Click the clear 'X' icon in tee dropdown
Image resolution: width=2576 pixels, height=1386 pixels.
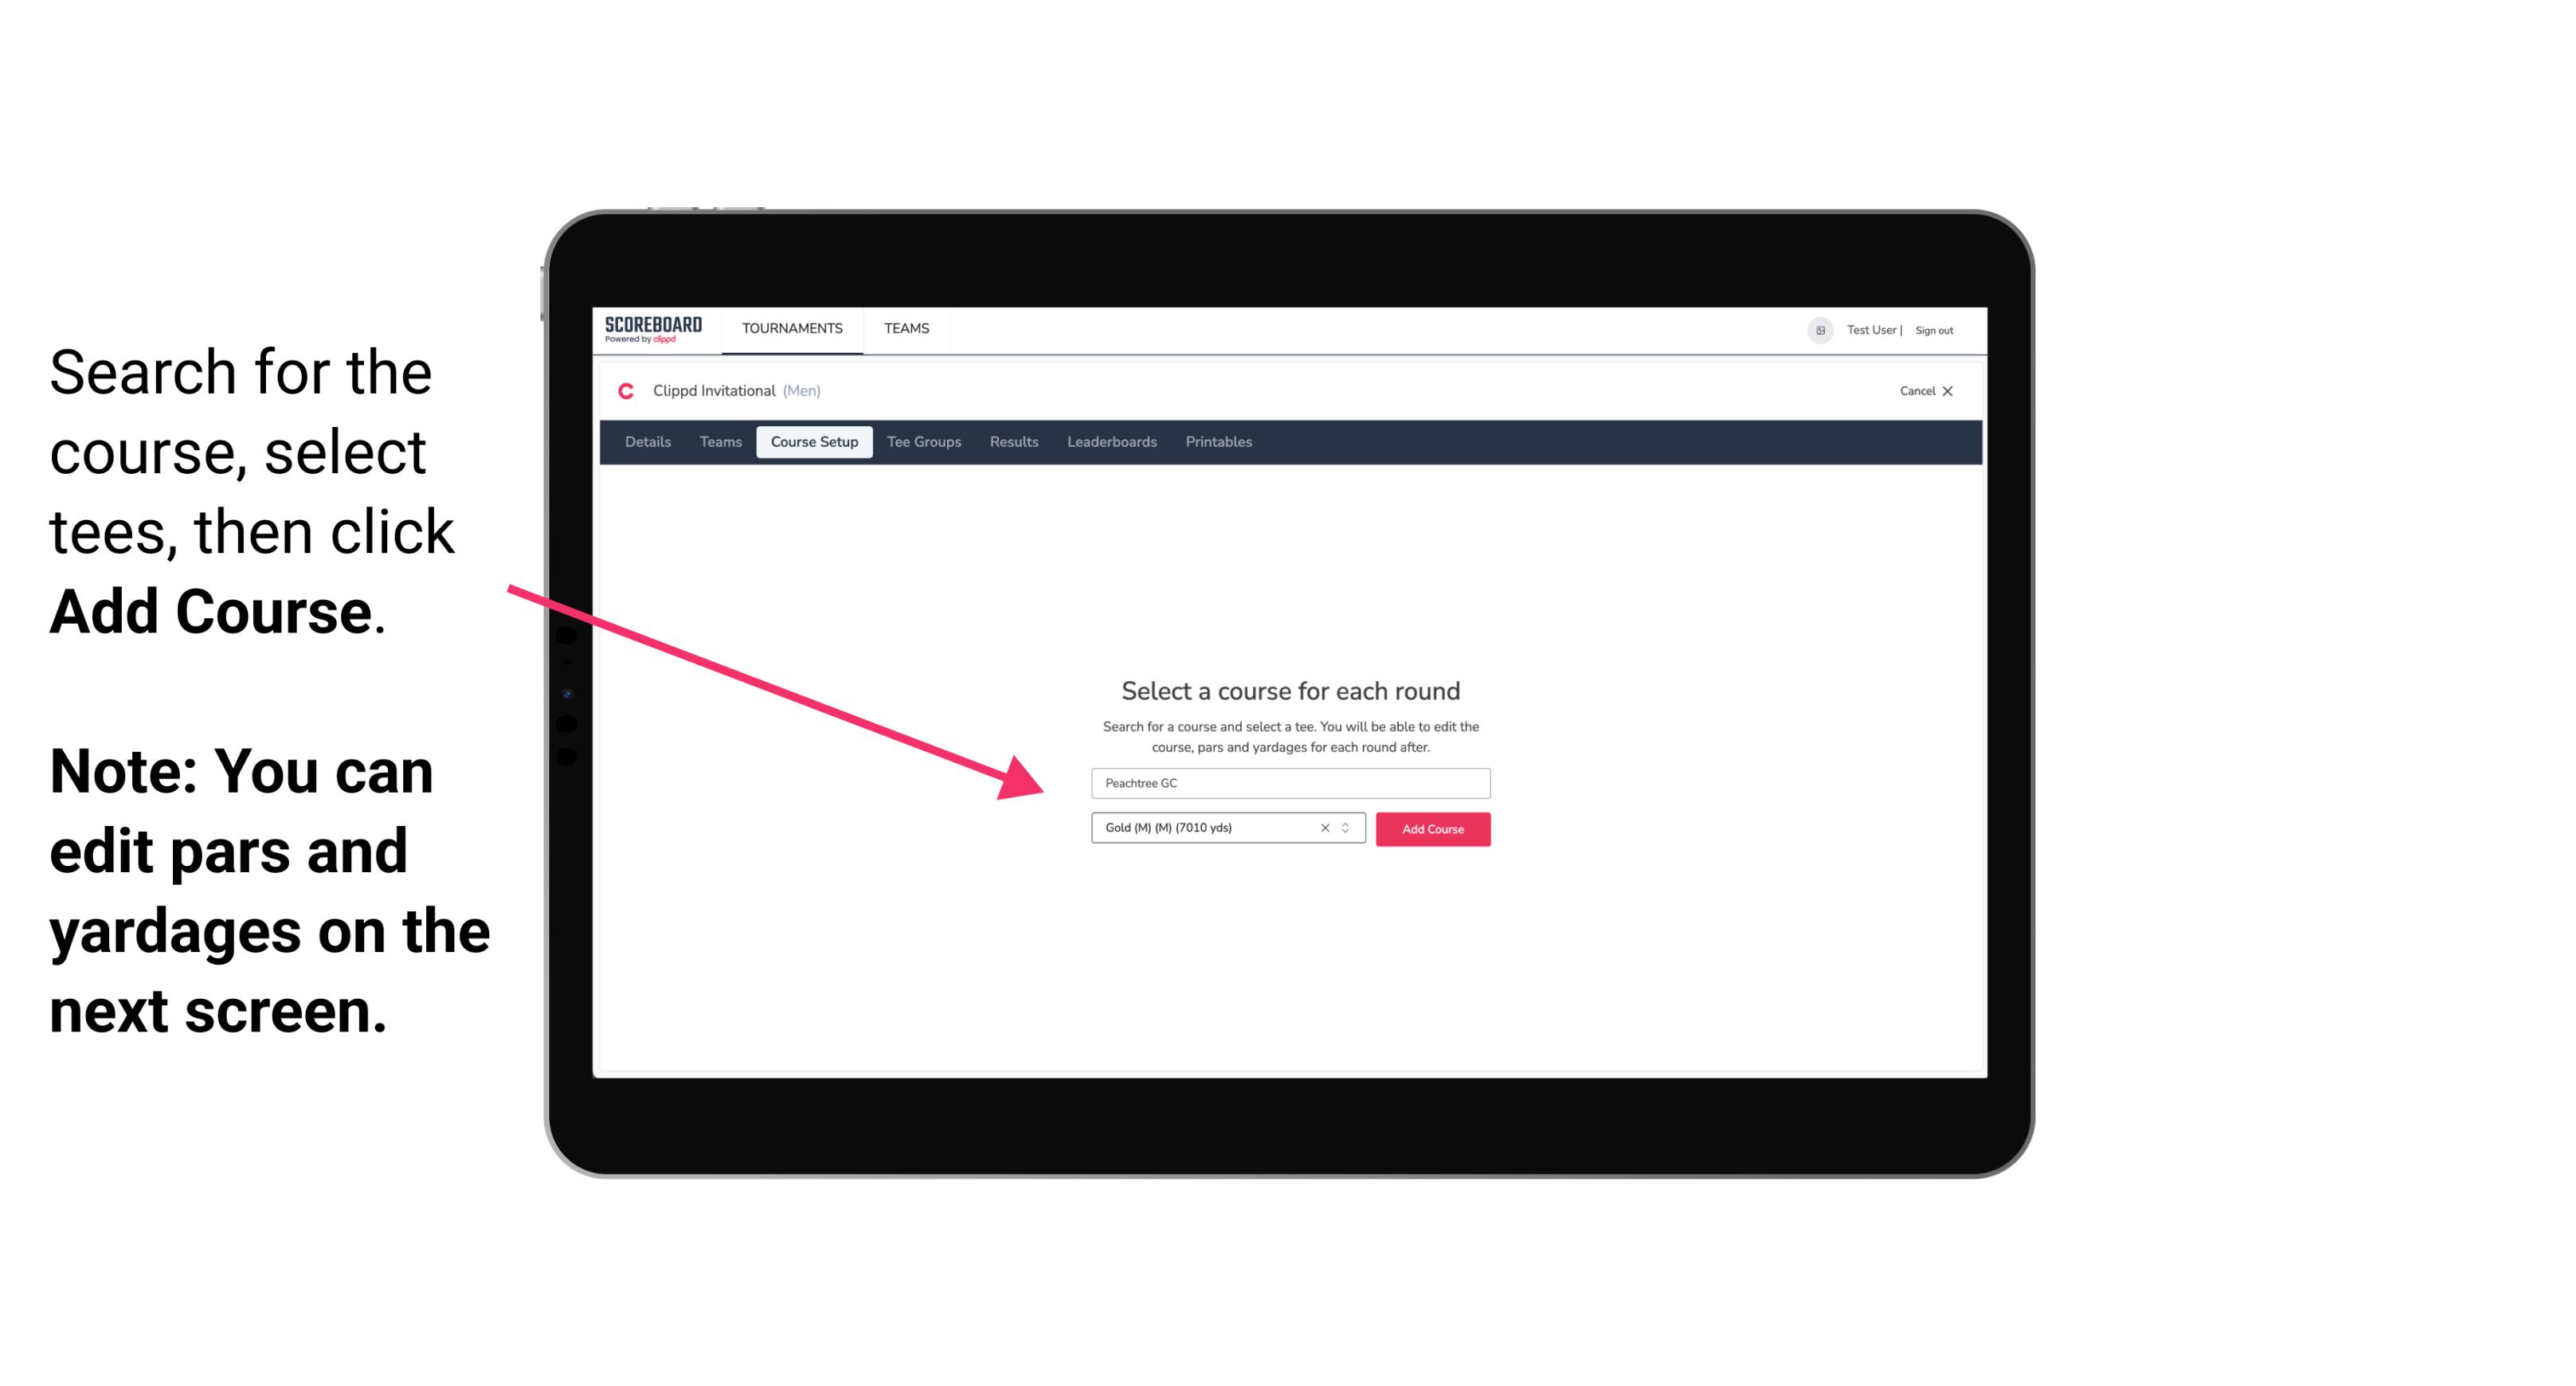click(x=1324, y=828)
